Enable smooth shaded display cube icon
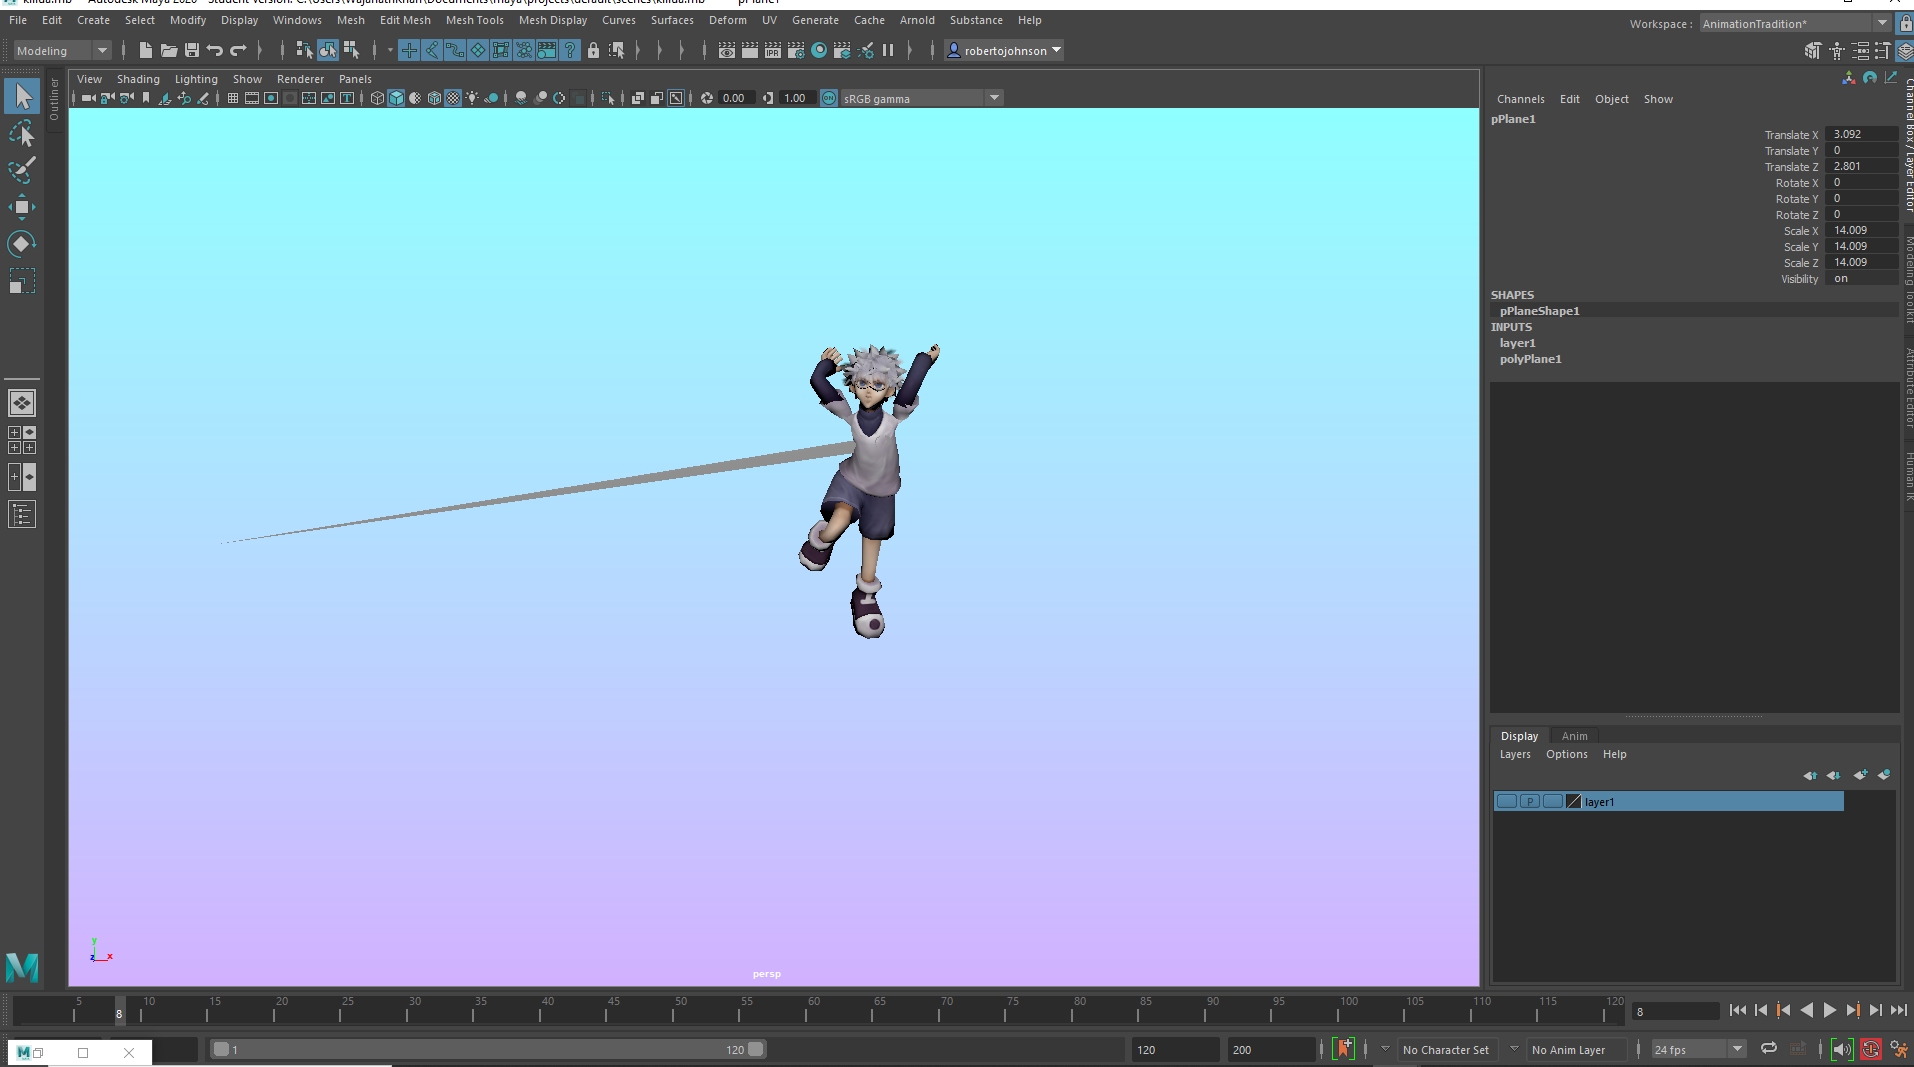The height and width of the screenshot is (1067, 1914). (x=395, y=97)
